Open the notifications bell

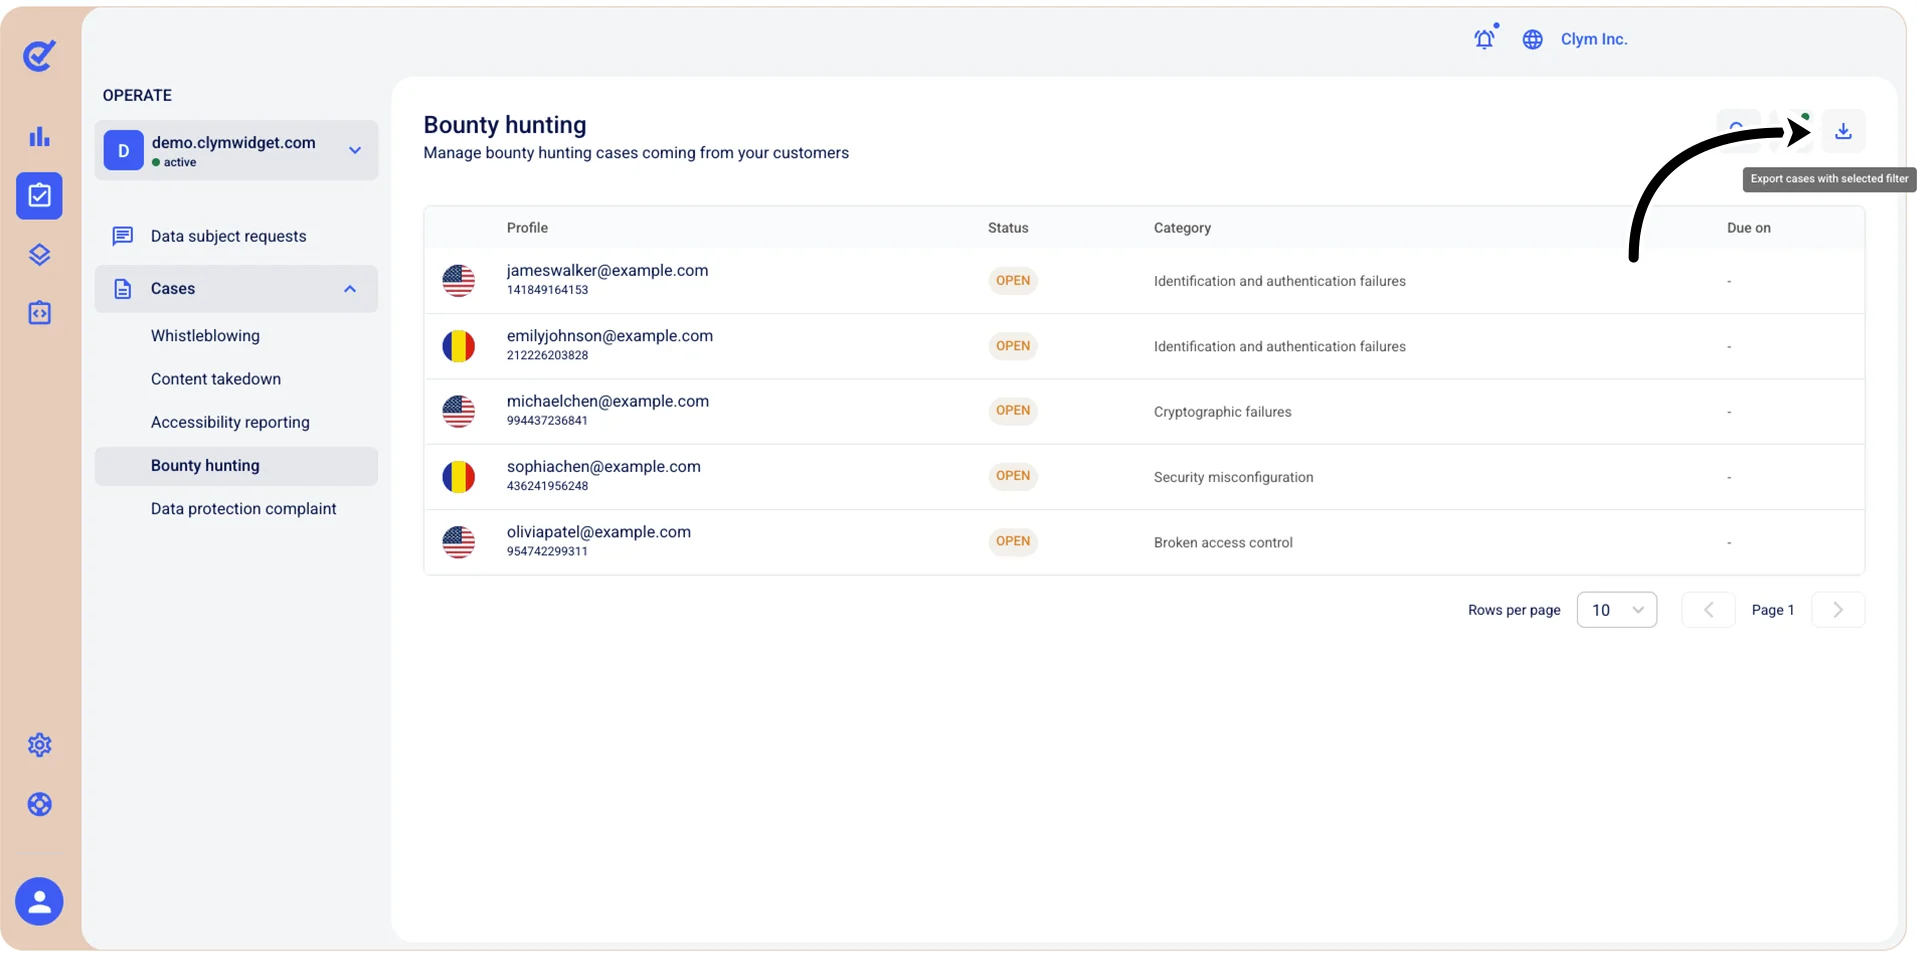pyautogui.click(x=1485, y=39)
